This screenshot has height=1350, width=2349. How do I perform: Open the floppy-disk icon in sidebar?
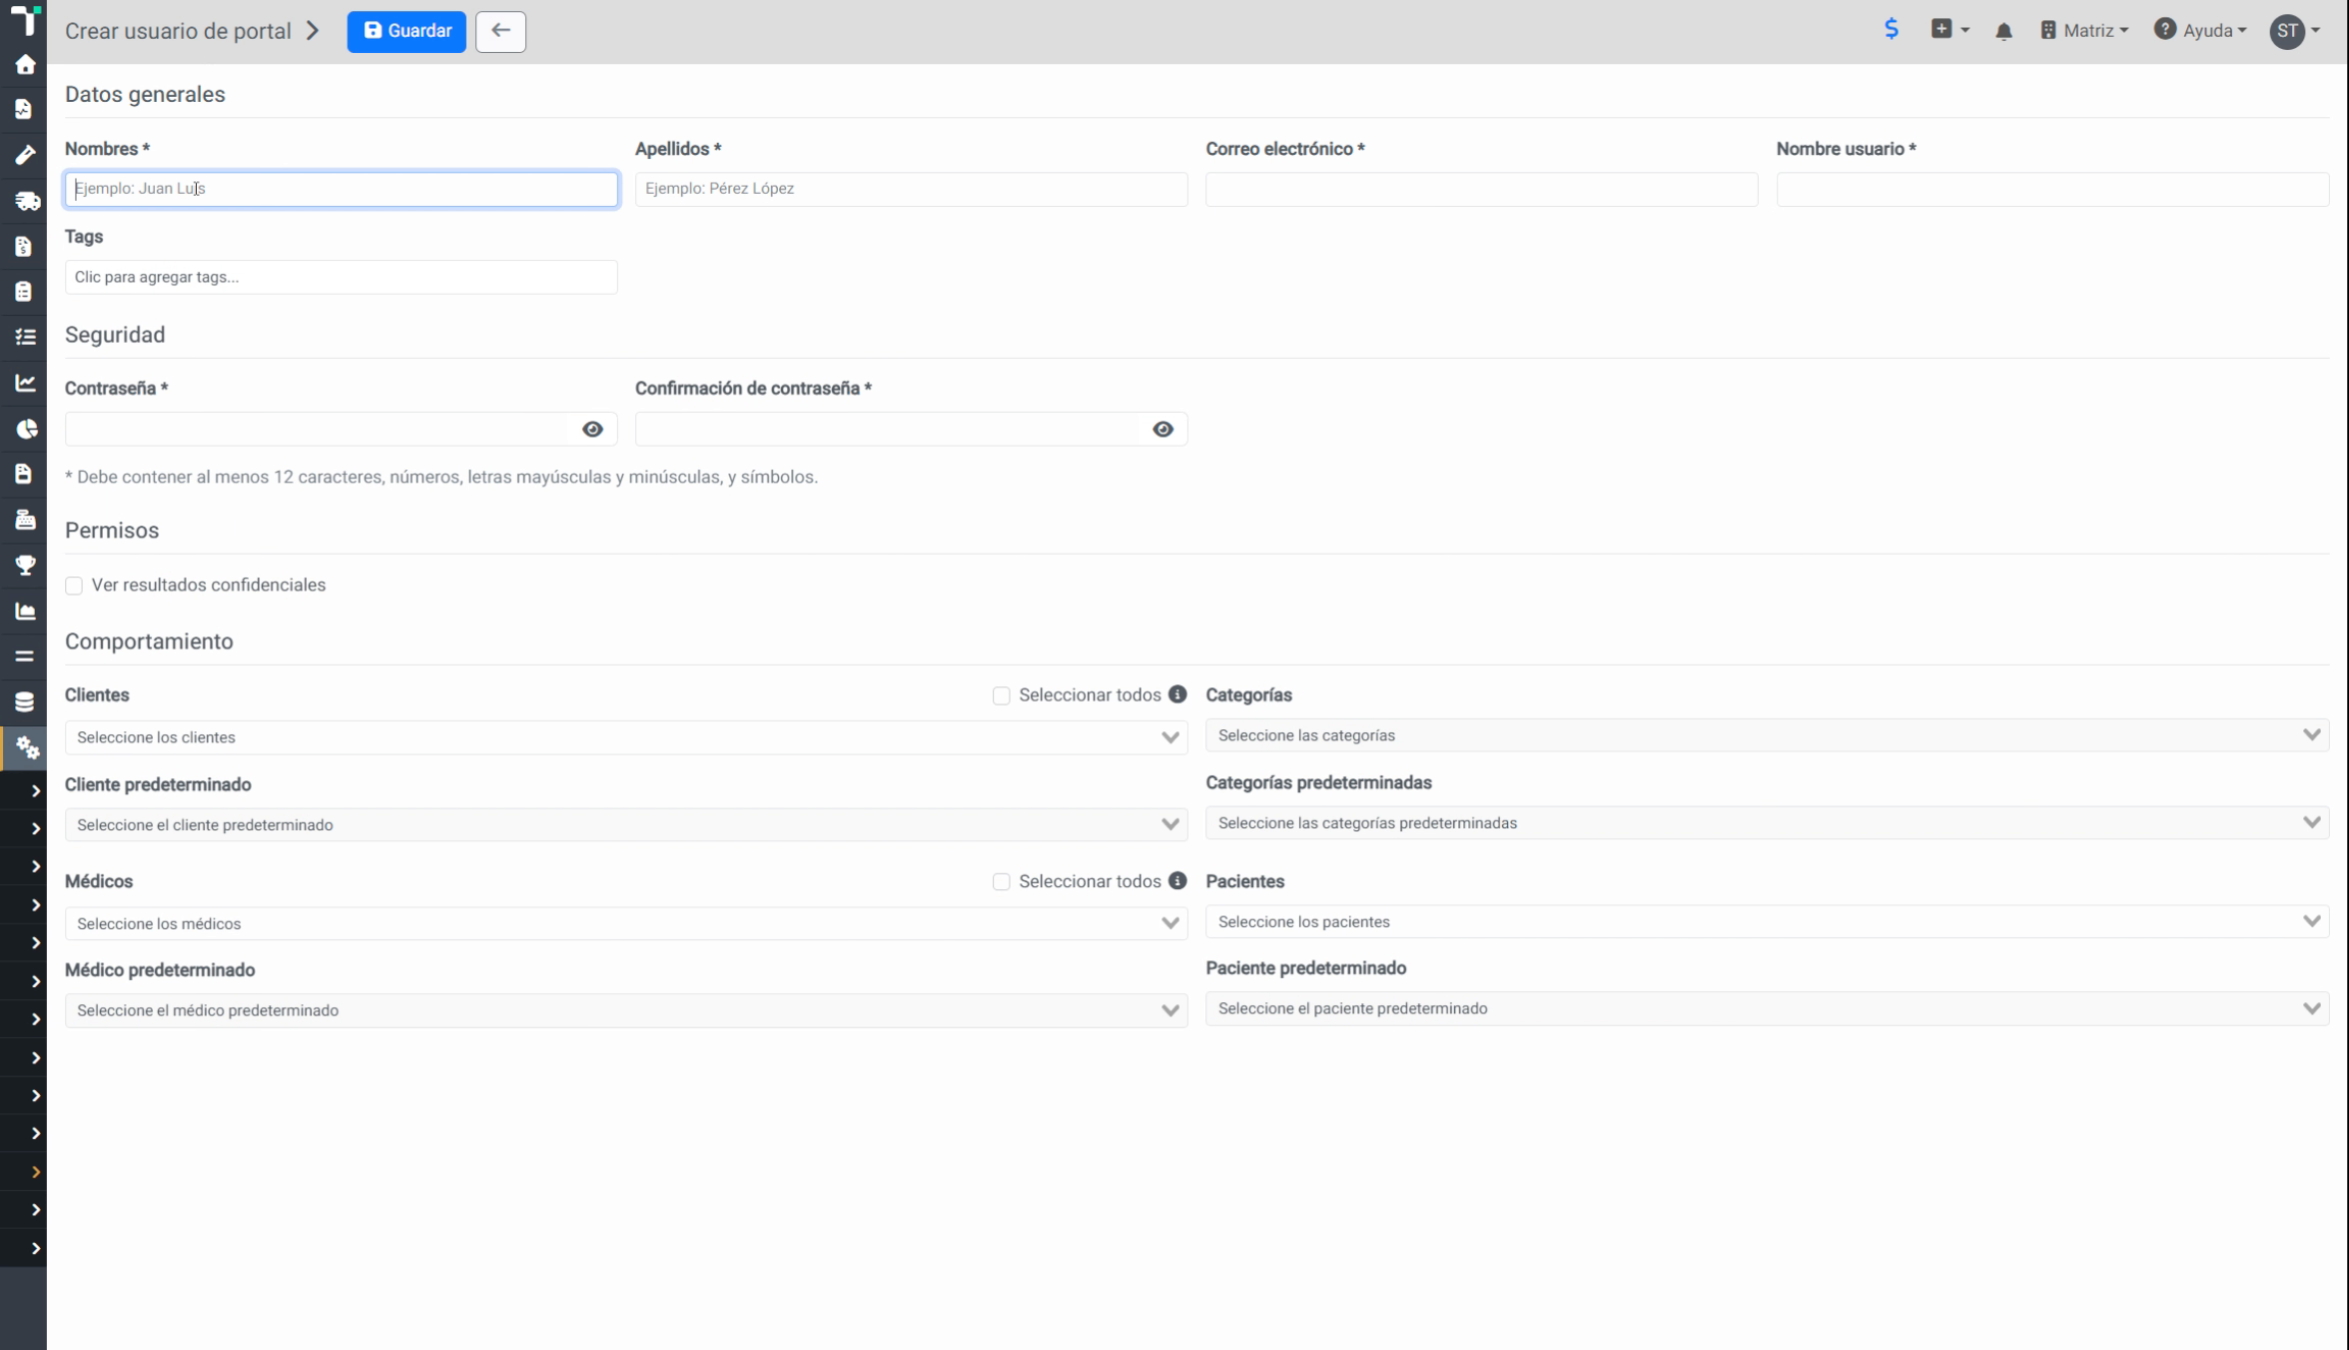coord(24,474)
